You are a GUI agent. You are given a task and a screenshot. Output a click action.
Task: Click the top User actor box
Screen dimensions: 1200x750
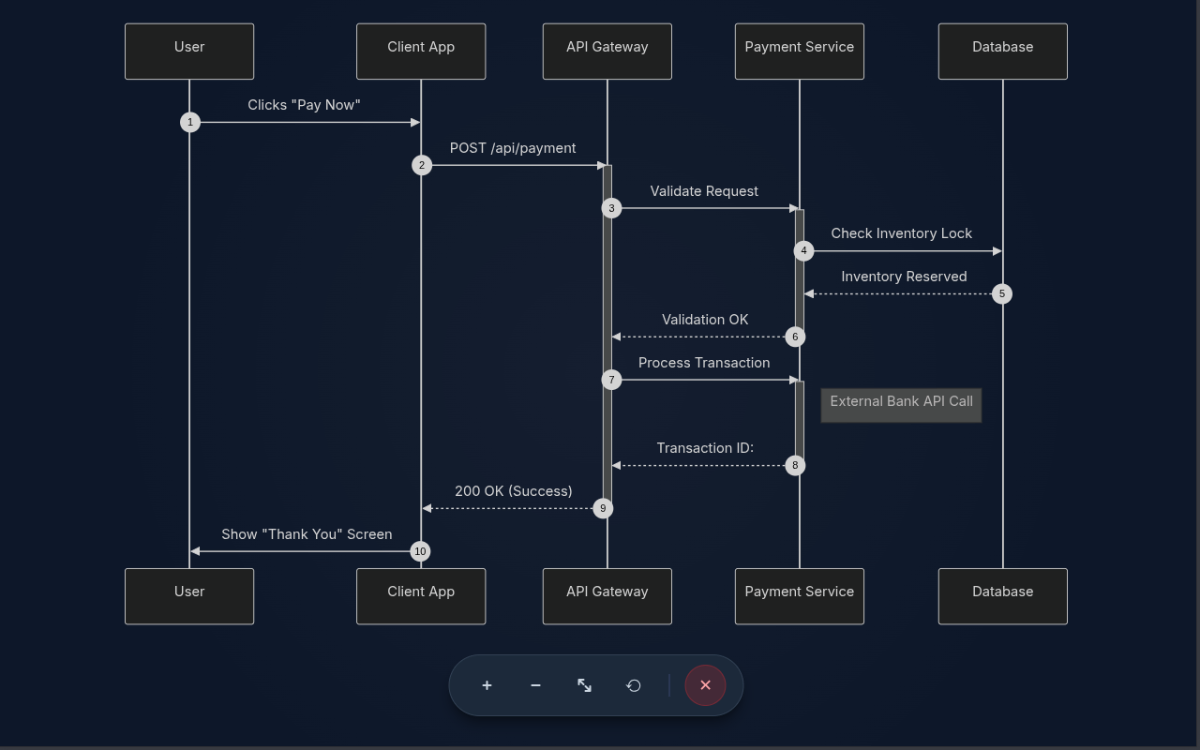[189, 51]
